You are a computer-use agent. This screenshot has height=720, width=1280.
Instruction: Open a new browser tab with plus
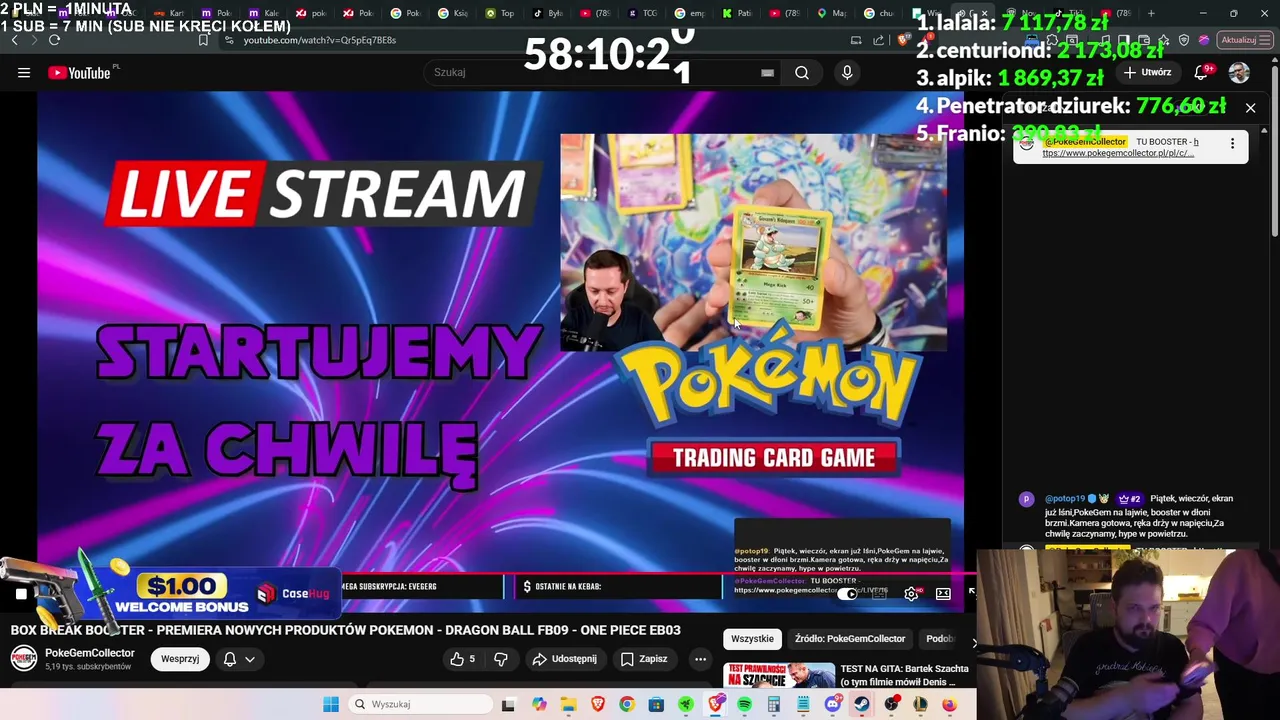pos(1151,13)
